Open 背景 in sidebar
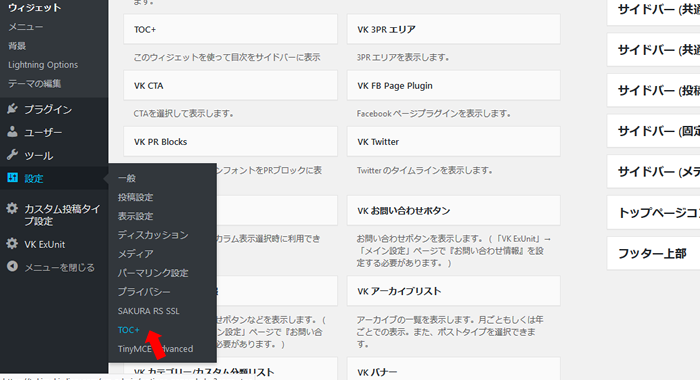This screenshot has width=700, height=380. 17,46
